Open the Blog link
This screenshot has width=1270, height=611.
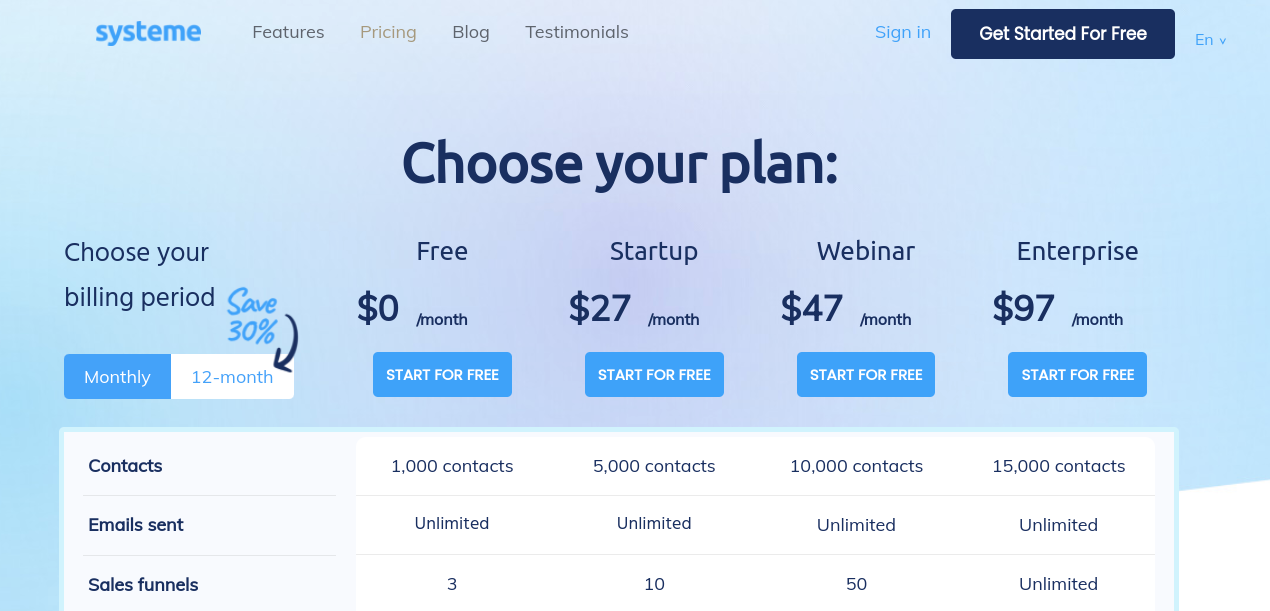(x=471, y=32)
